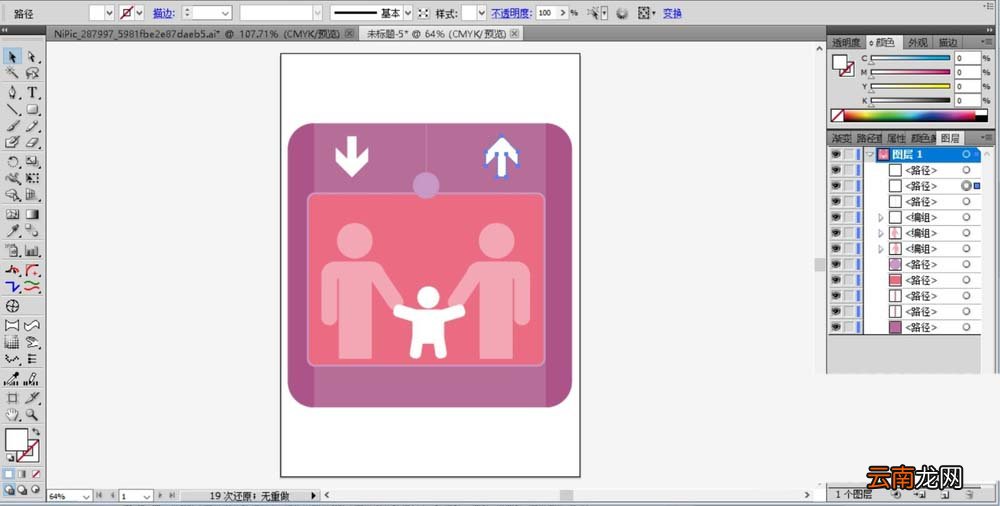Screen dimensions: 1000x506
Task: Hide the red-thumbnail 路径 layer row
Action: point(835,280)
